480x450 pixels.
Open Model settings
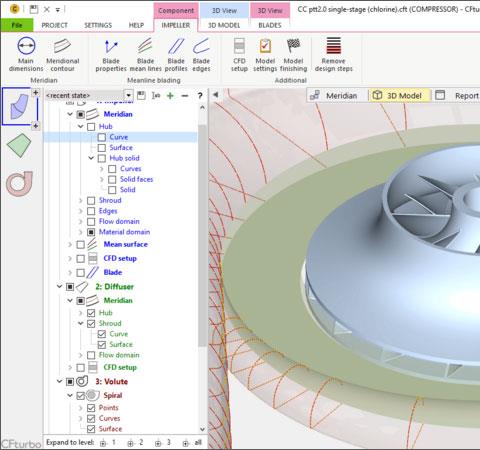265,54
